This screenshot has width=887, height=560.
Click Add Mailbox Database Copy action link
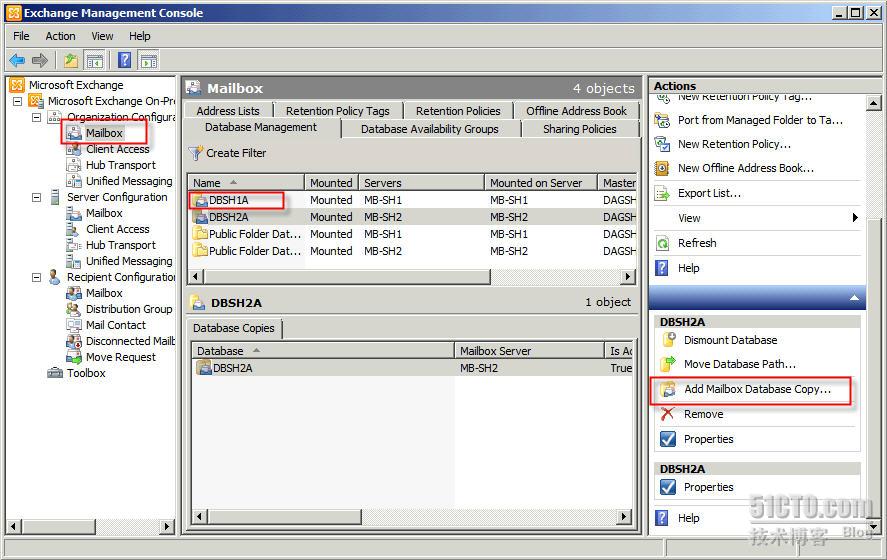pyautogui.click(x=757, y=389)
